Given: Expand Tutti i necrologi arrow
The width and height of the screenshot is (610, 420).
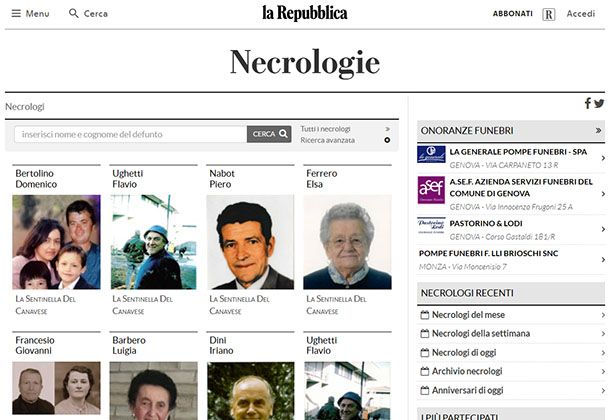Looking at the screenshot, I should point(387,129).
